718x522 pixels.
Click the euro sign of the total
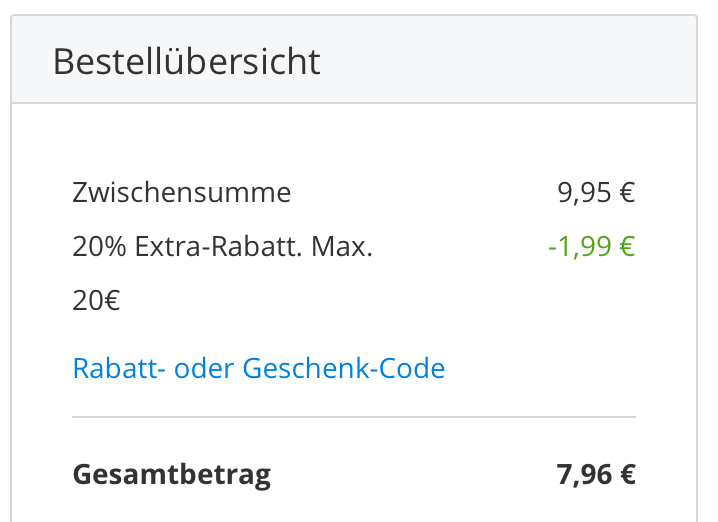pyautogui.click(x=627, y=473)
